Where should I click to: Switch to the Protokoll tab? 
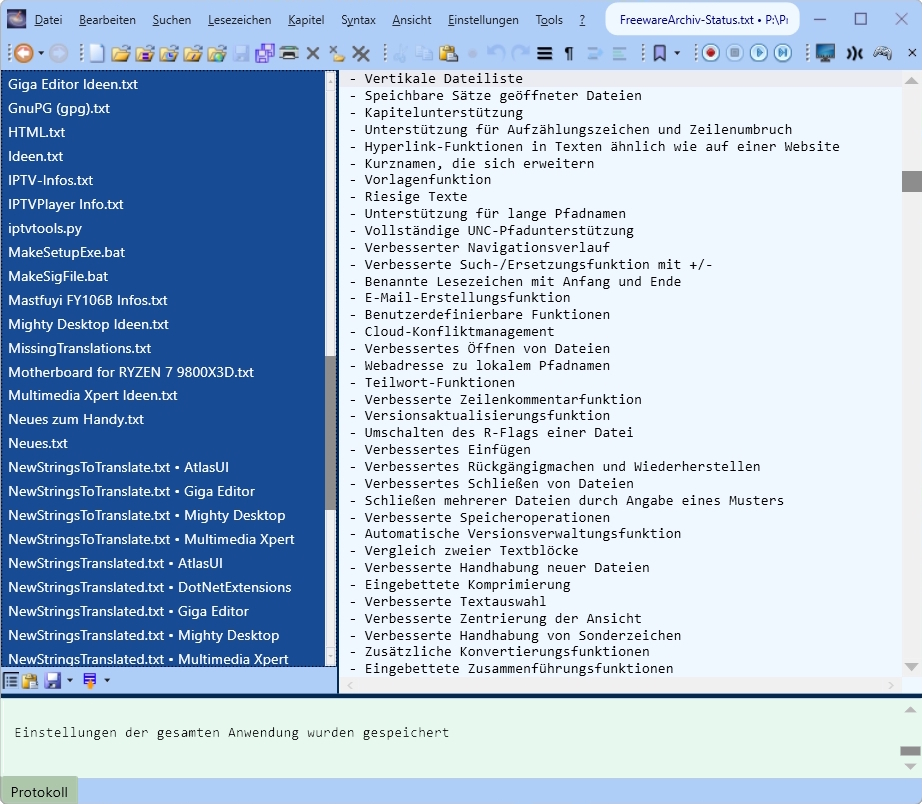(39, 791)
